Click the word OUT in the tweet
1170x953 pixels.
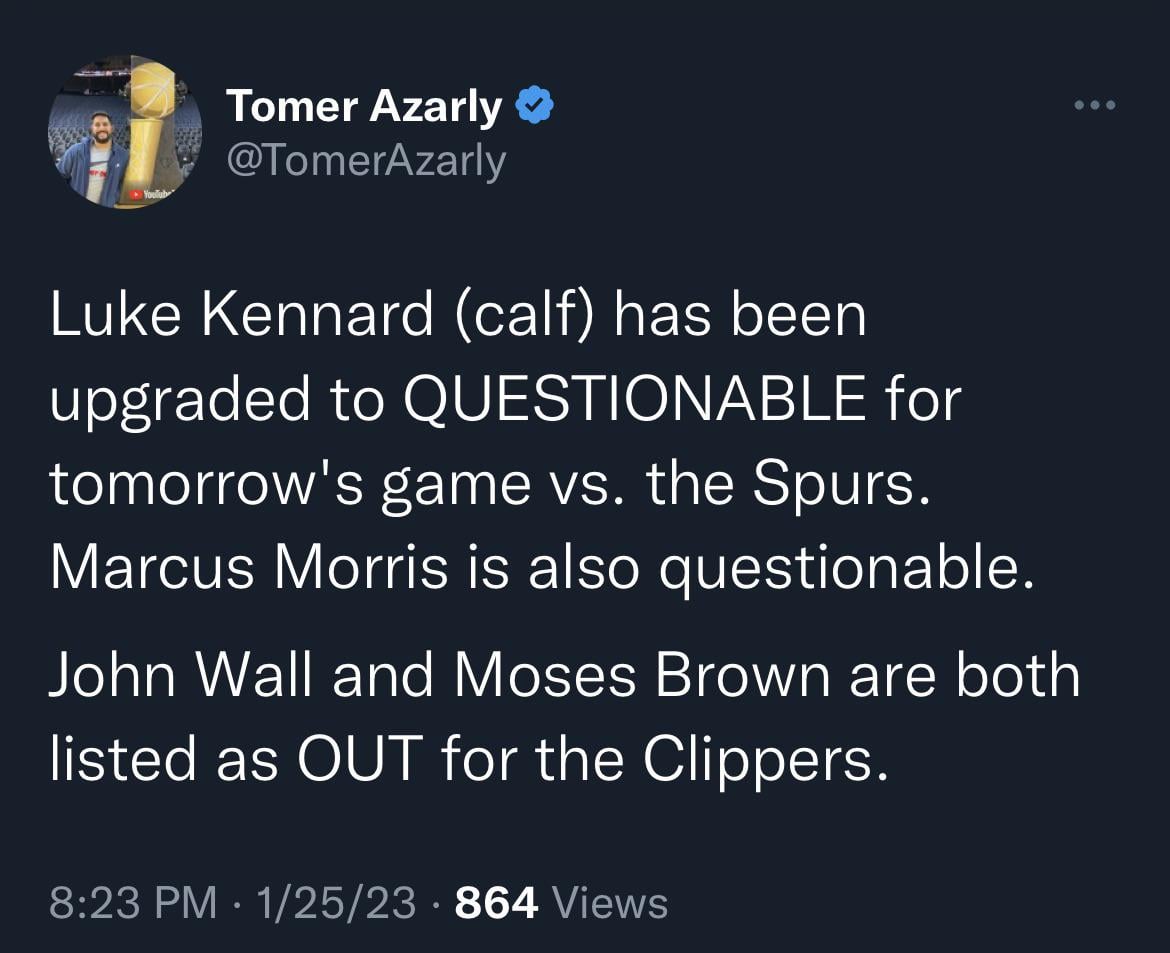point(356,760)
